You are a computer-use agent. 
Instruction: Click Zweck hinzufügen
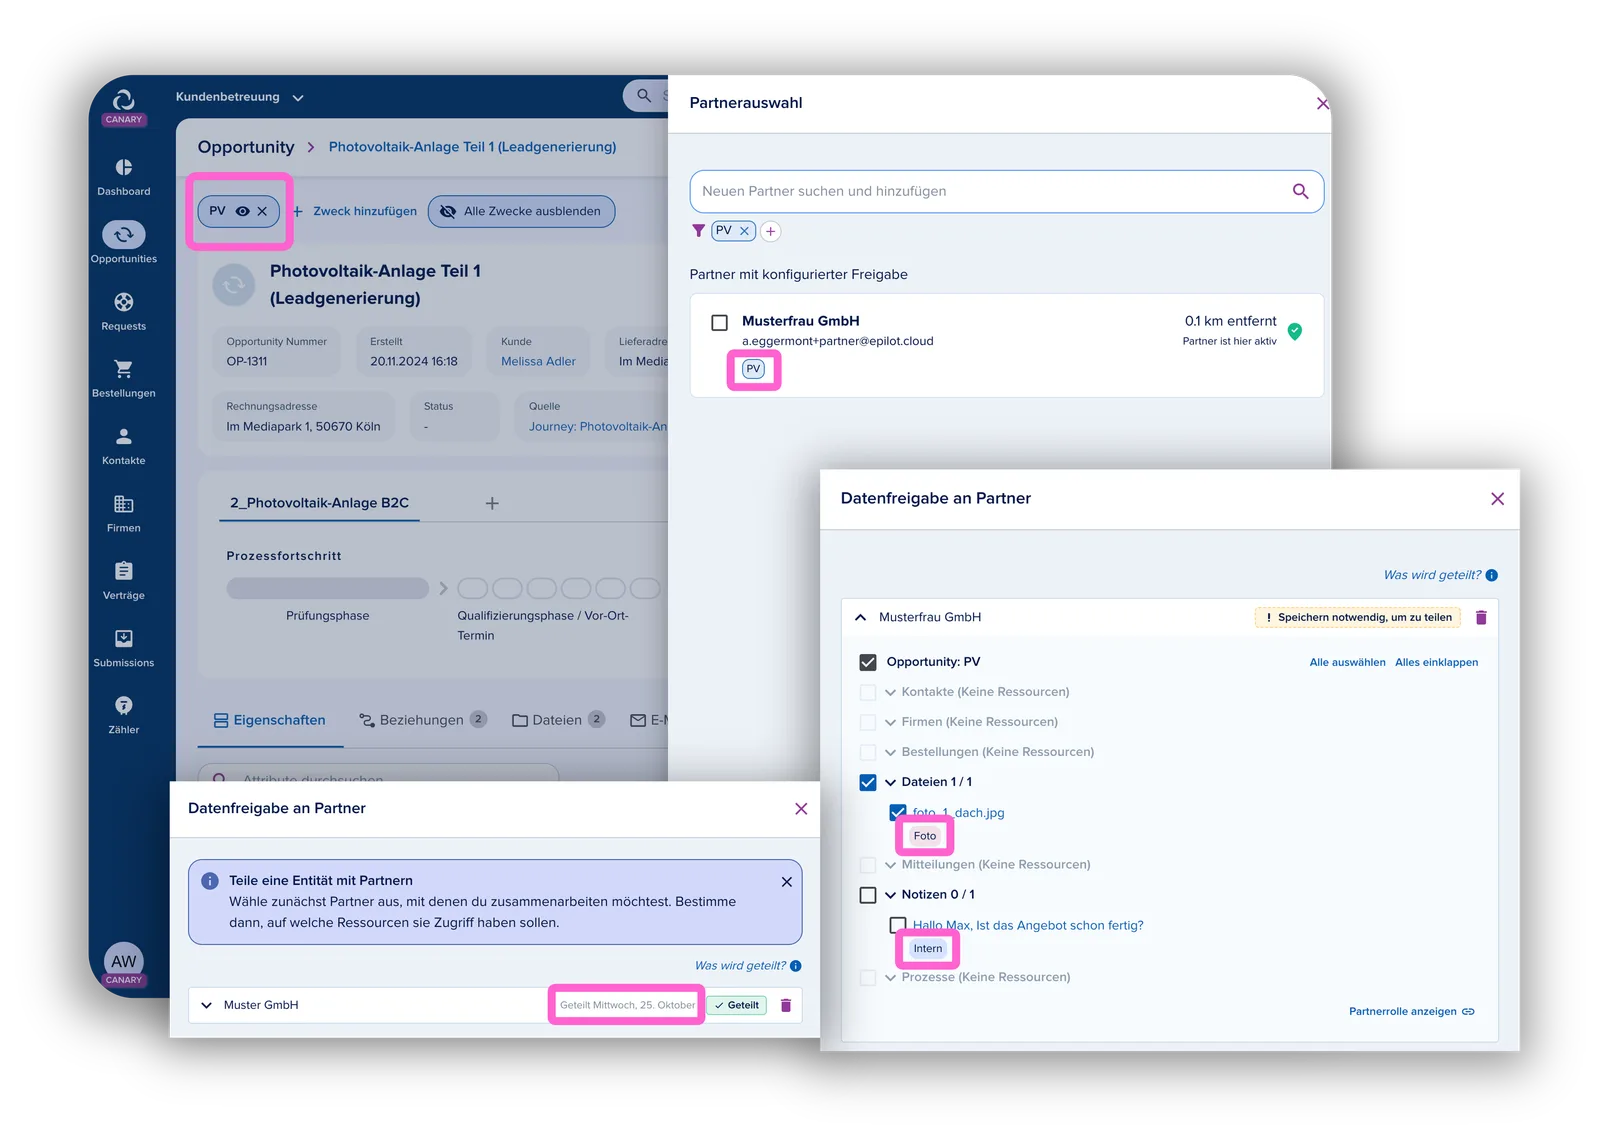point(355,211)
